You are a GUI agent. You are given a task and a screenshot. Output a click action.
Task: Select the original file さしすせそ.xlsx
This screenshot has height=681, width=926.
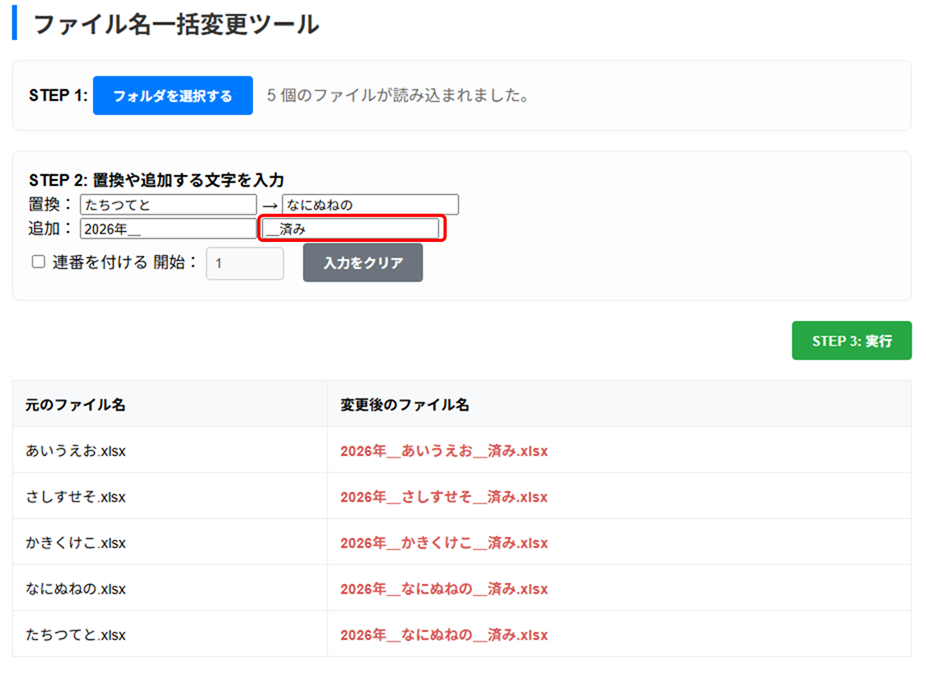pyautogui.click(x=76, y=497)
